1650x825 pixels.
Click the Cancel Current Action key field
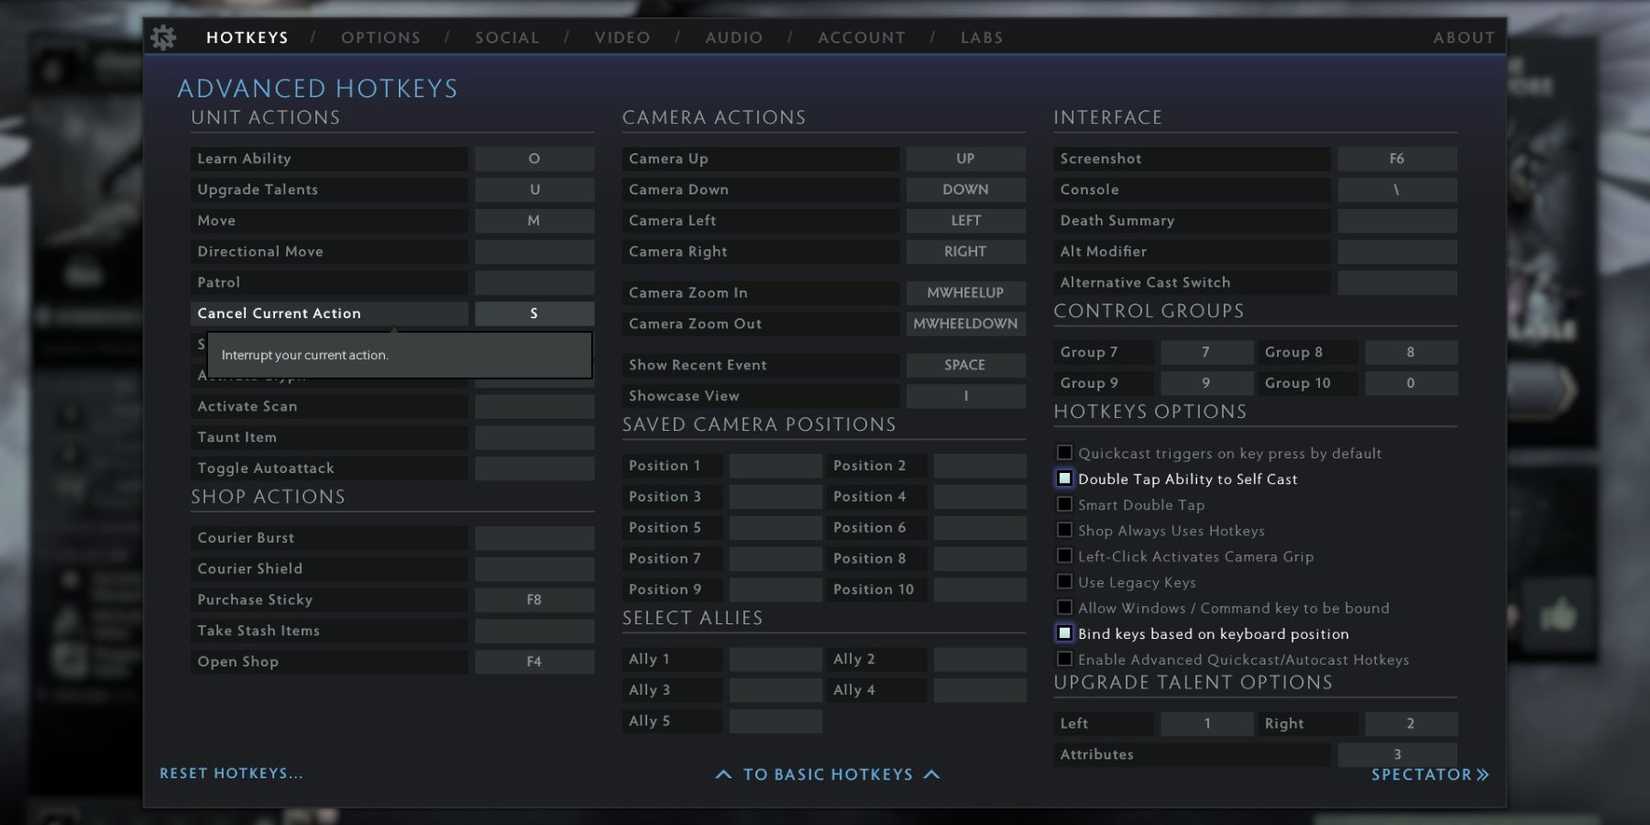pos(534,313)
